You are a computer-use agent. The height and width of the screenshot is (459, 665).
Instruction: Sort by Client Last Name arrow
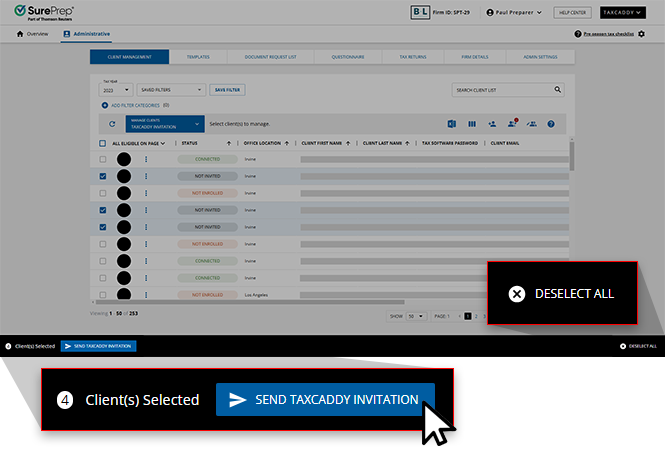(x=407, y=143)
